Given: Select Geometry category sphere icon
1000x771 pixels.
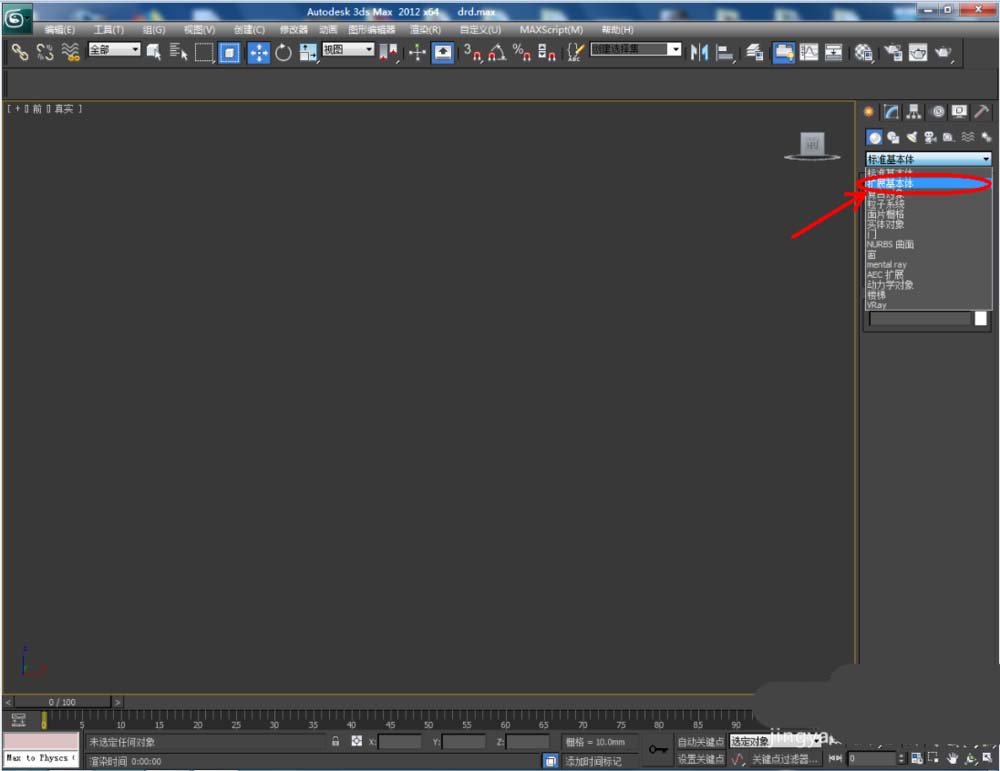Looking at the screenshot, I should pyautogui.click(x=874, y=137).
